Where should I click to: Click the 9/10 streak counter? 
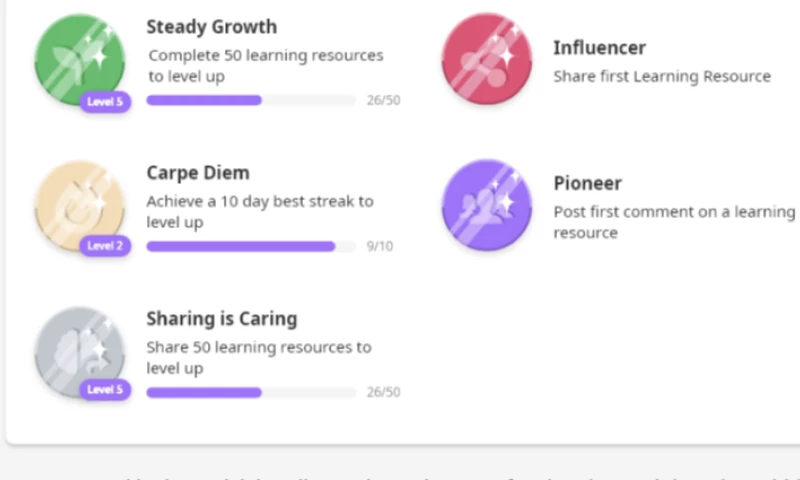tap(380, 246)
